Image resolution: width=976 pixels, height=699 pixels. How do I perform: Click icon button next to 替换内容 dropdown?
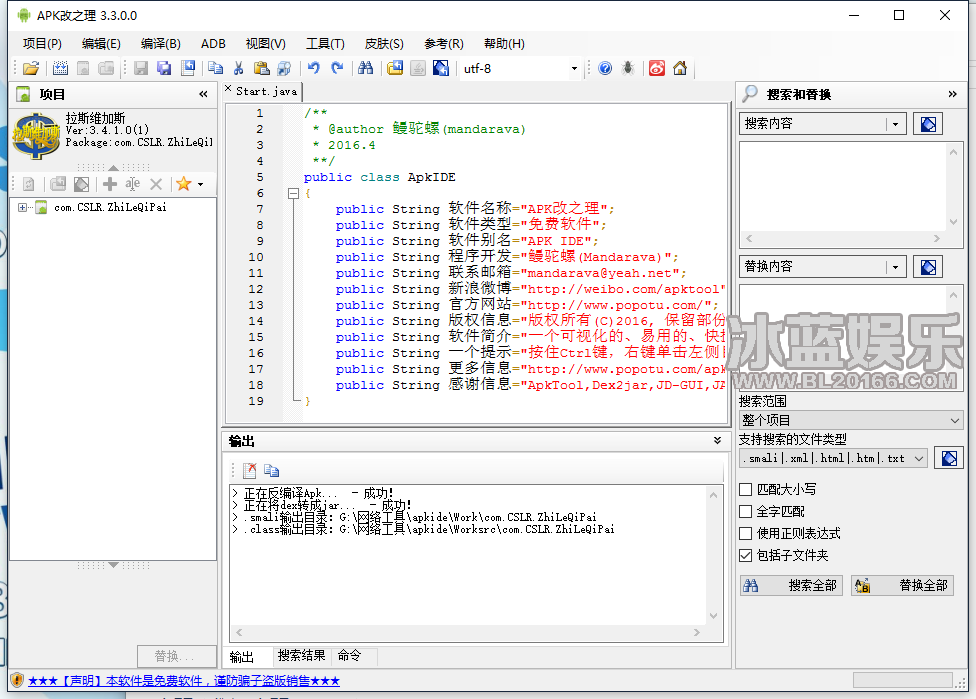(928, 267)
